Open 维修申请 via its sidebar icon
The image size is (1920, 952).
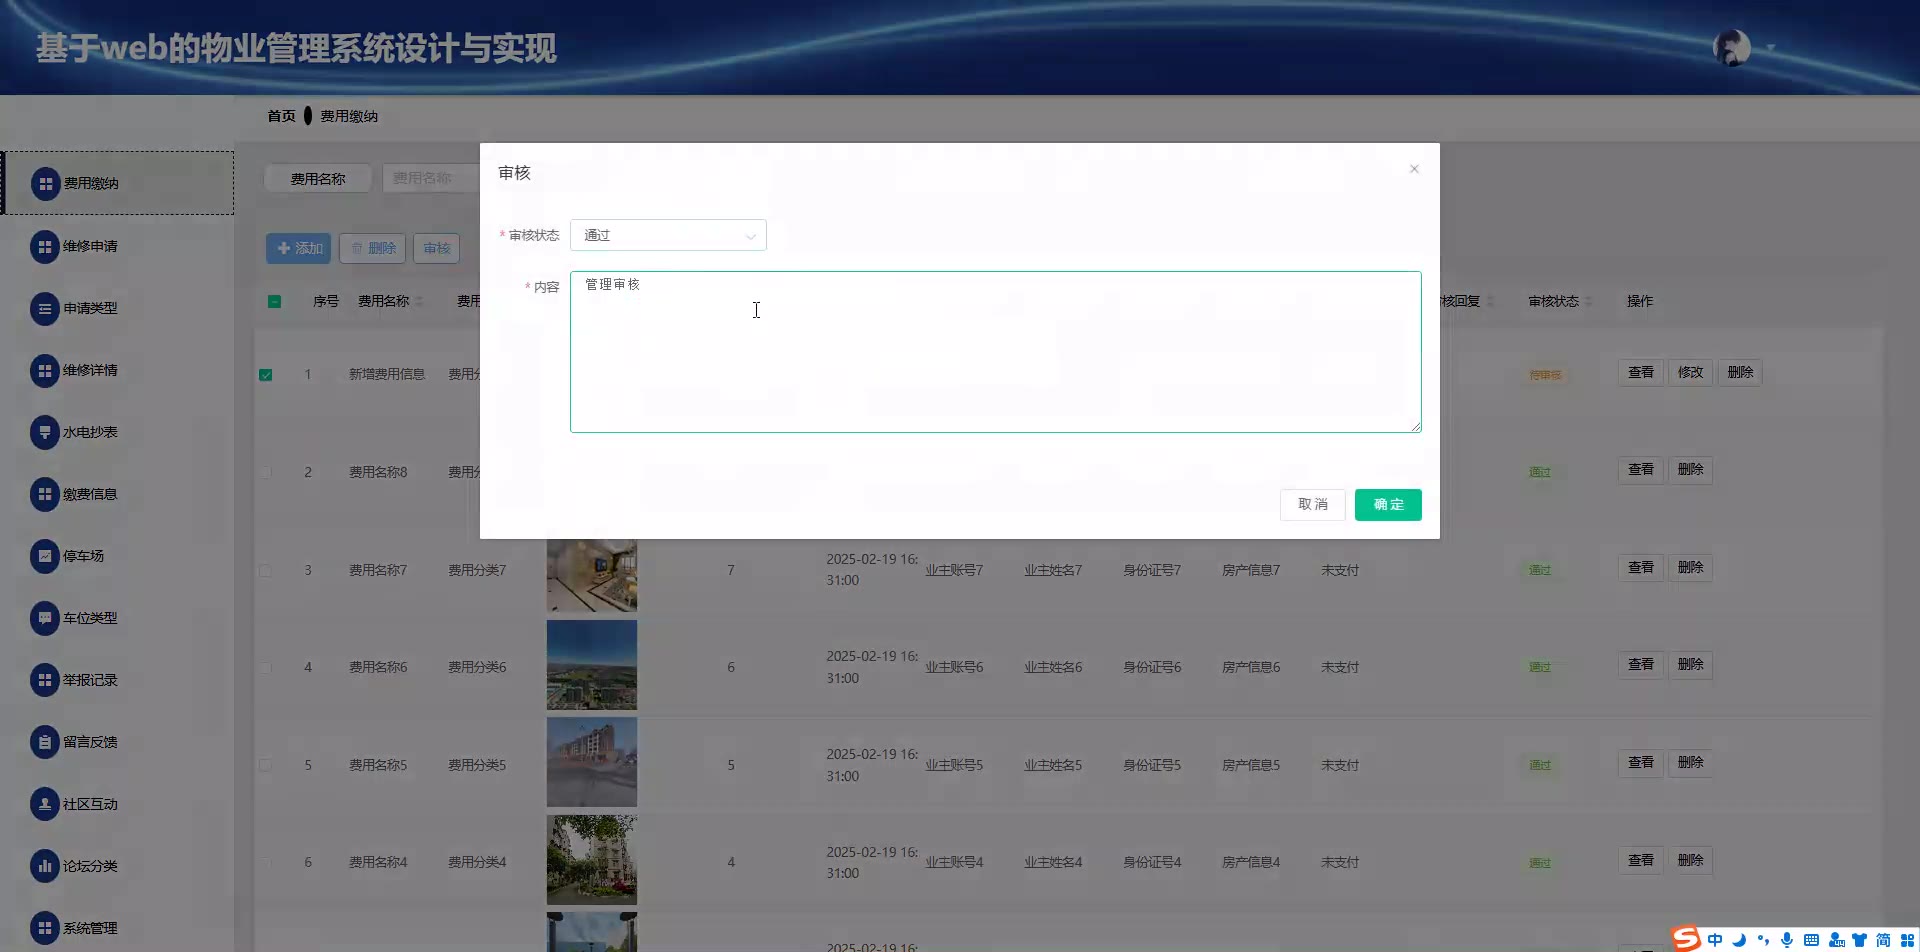pos(45,246)
